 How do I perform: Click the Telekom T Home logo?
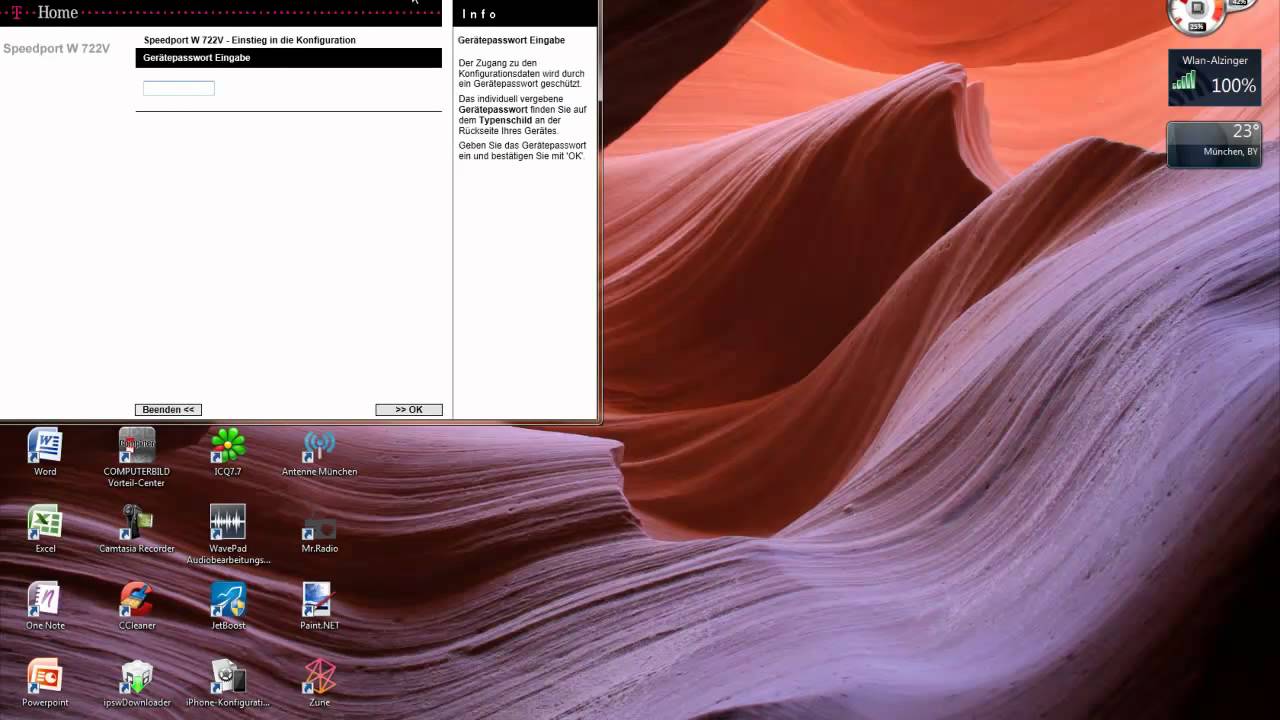pyautogui.click(x=44, y=12)
